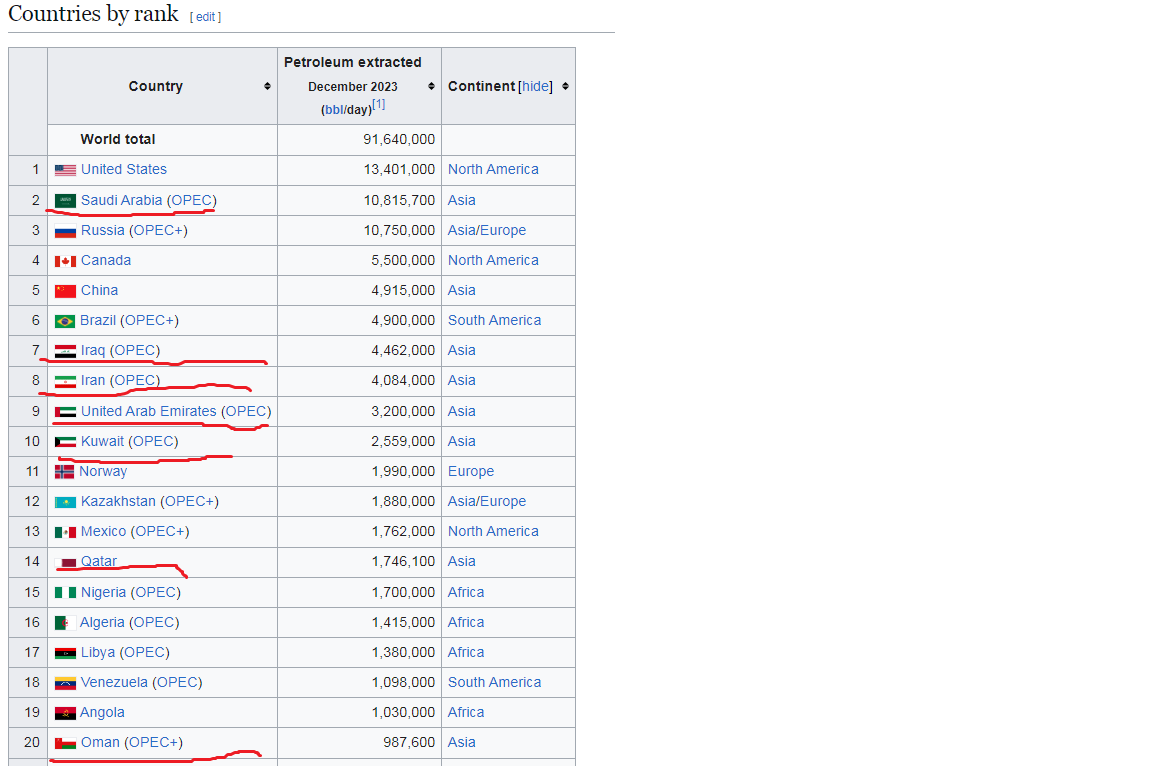Click the Libya flag icon
The width and height of the screenshot is (1152, 766).
click(x=65, y=653)
